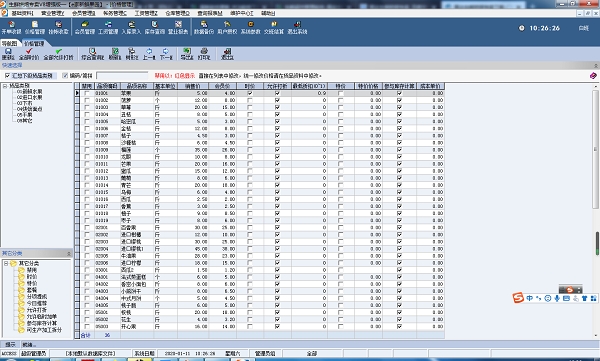
Task: Go to previous record with 上一 arrow
Action: coord(149,54)
